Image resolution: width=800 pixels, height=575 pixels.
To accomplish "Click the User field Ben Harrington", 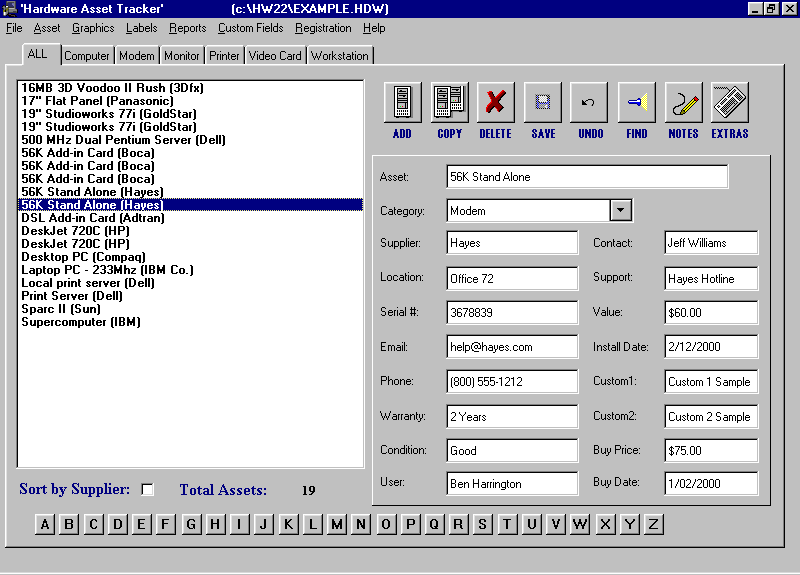I will 512,484.
